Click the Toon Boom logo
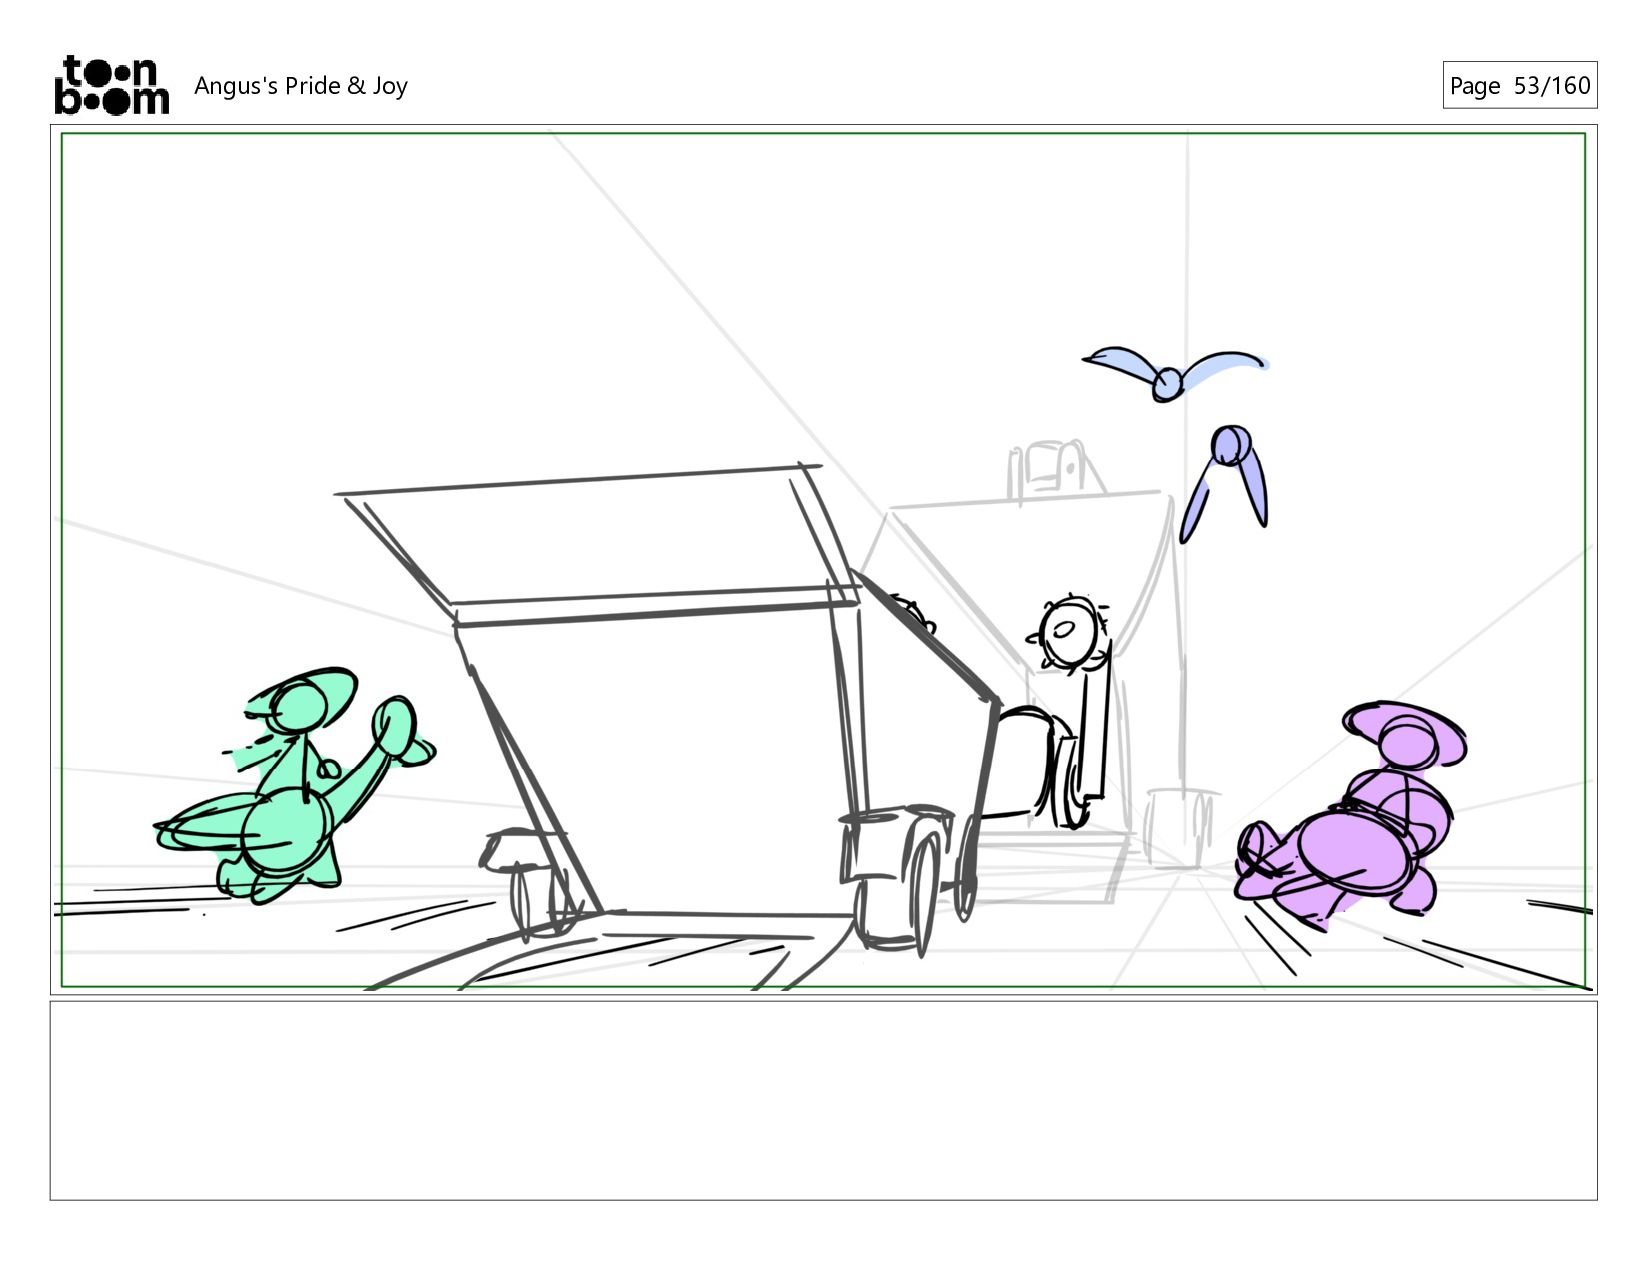 [x=111, y=85]
